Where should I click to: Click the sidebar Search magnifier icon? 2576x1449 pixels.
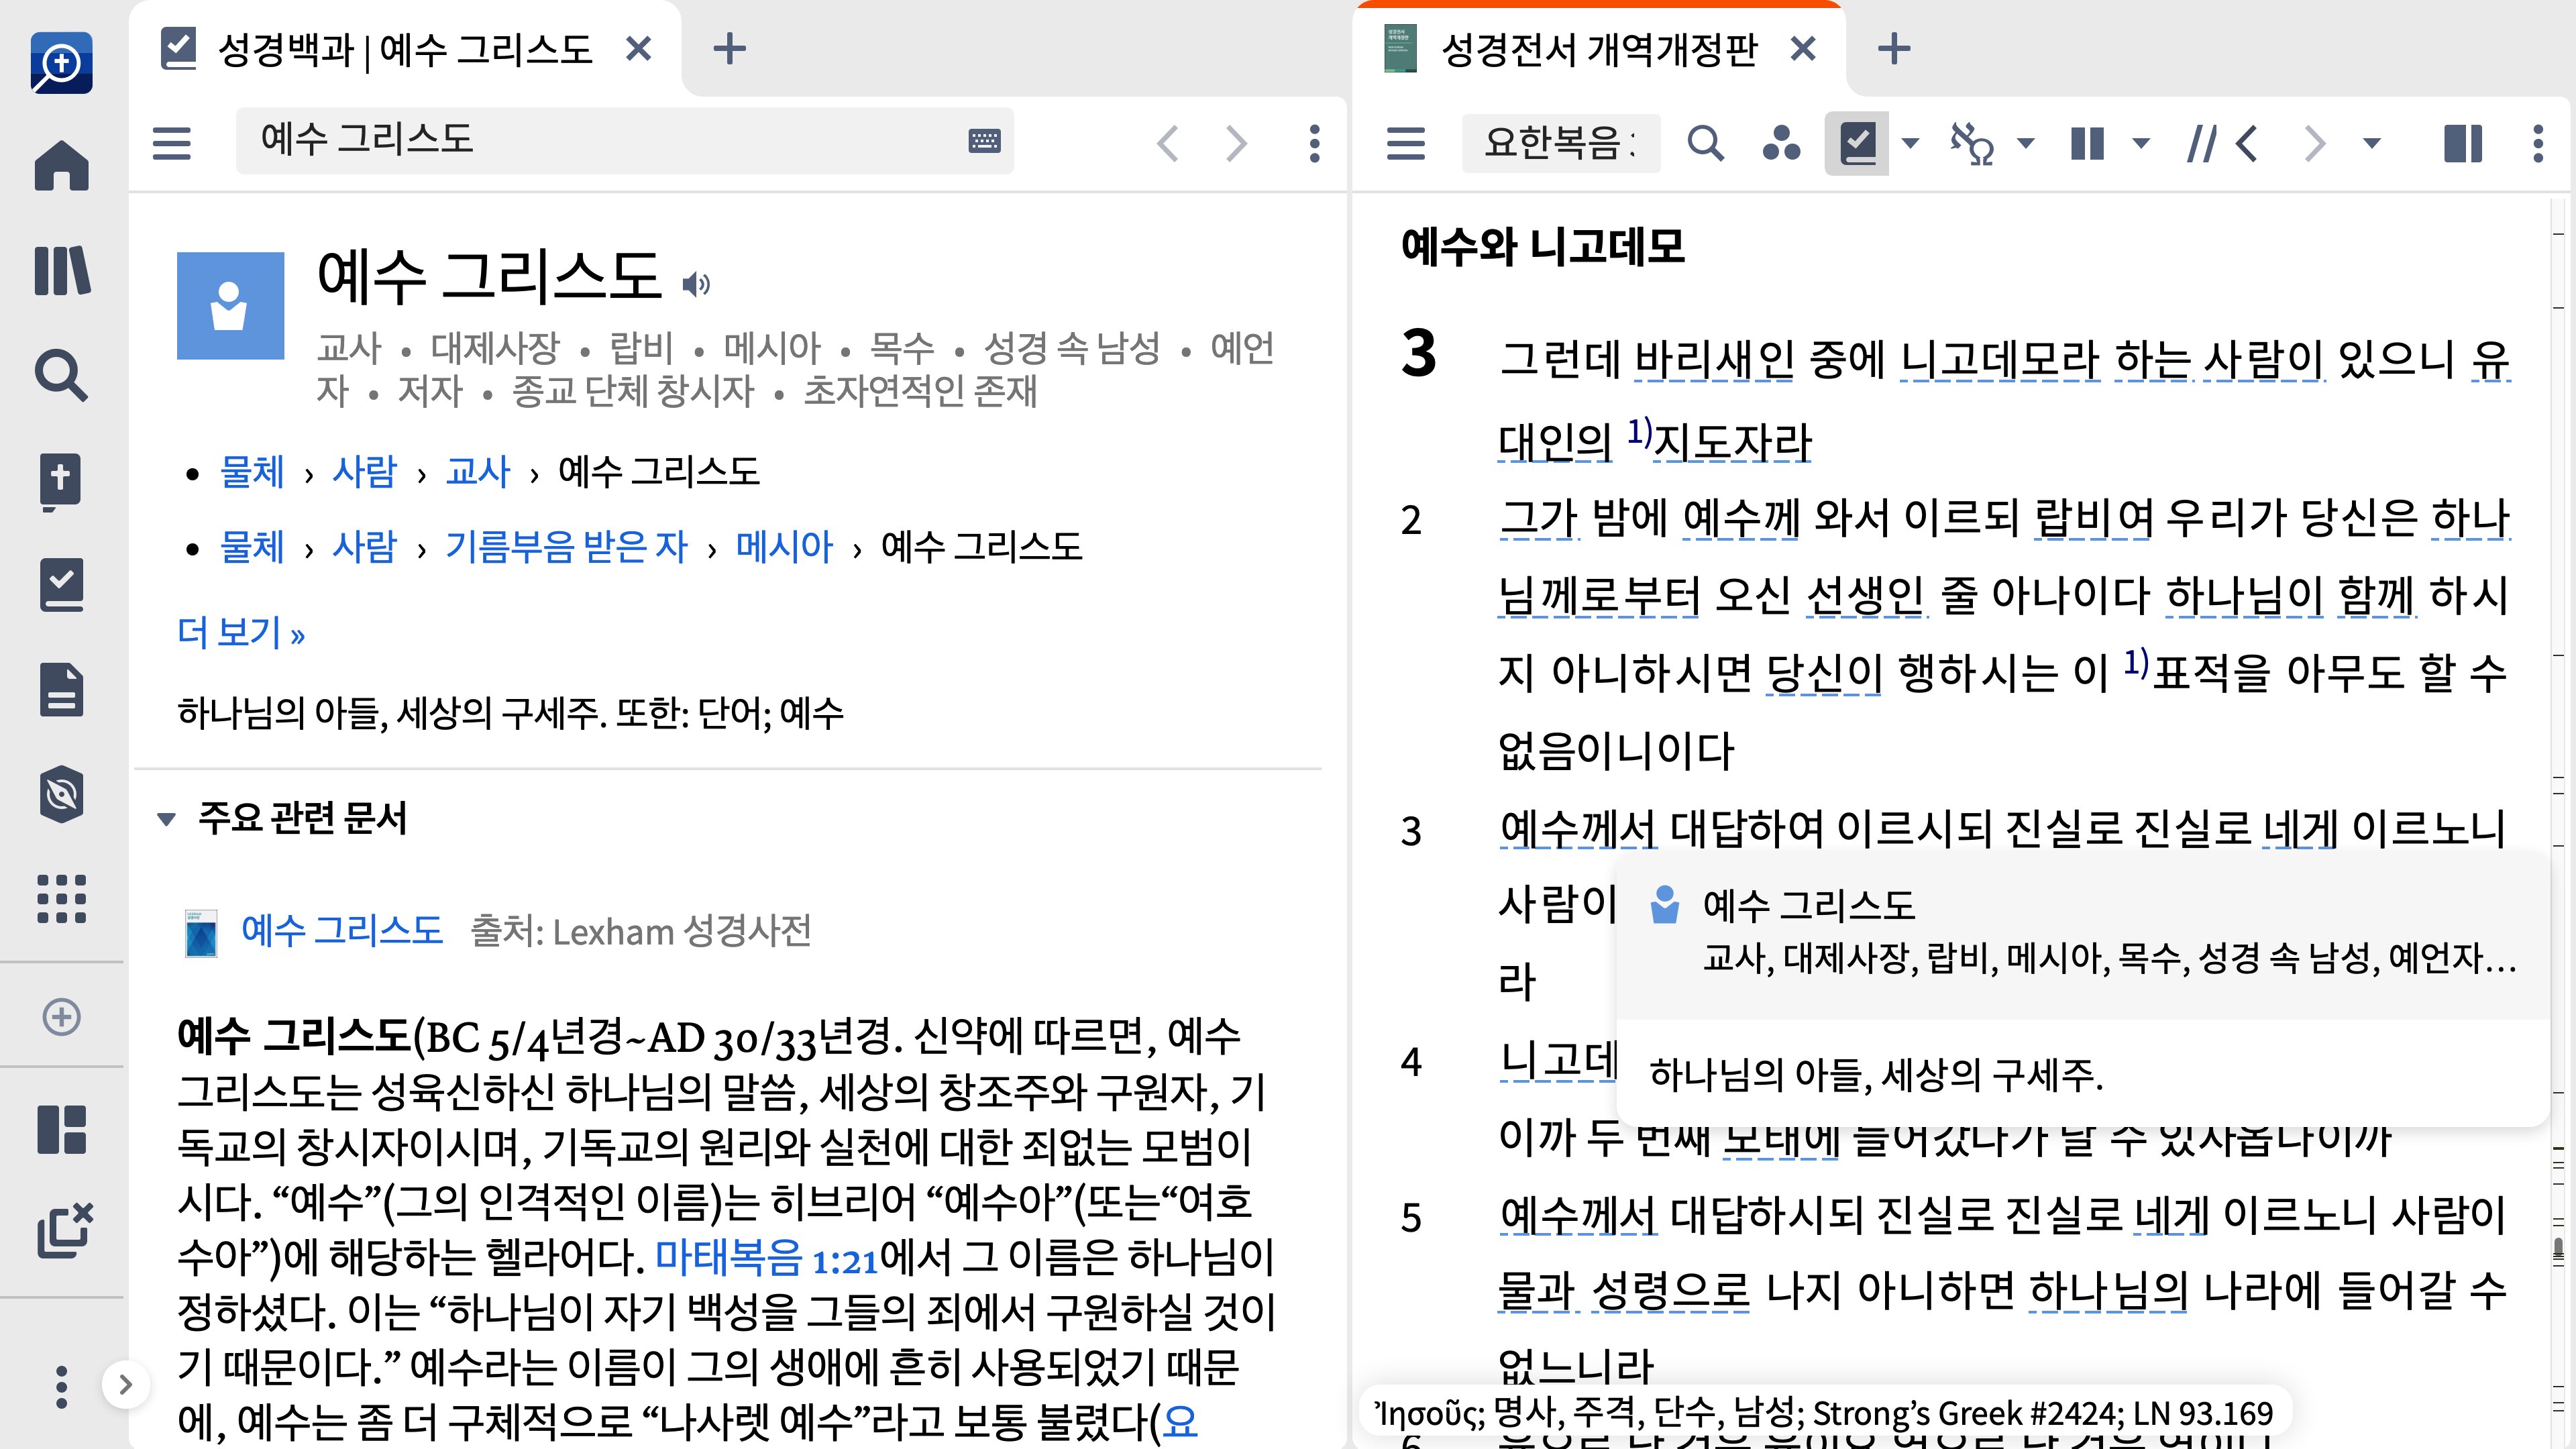[x=61, y=375]
